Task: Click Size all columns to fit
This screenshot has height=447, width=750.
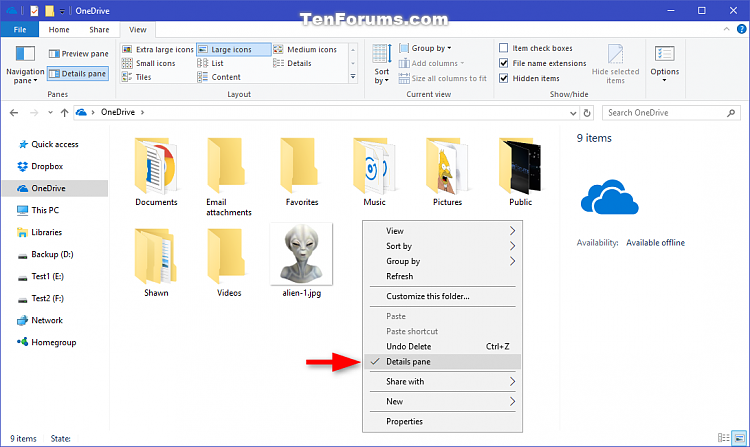Action: click(x=442, y=78)
